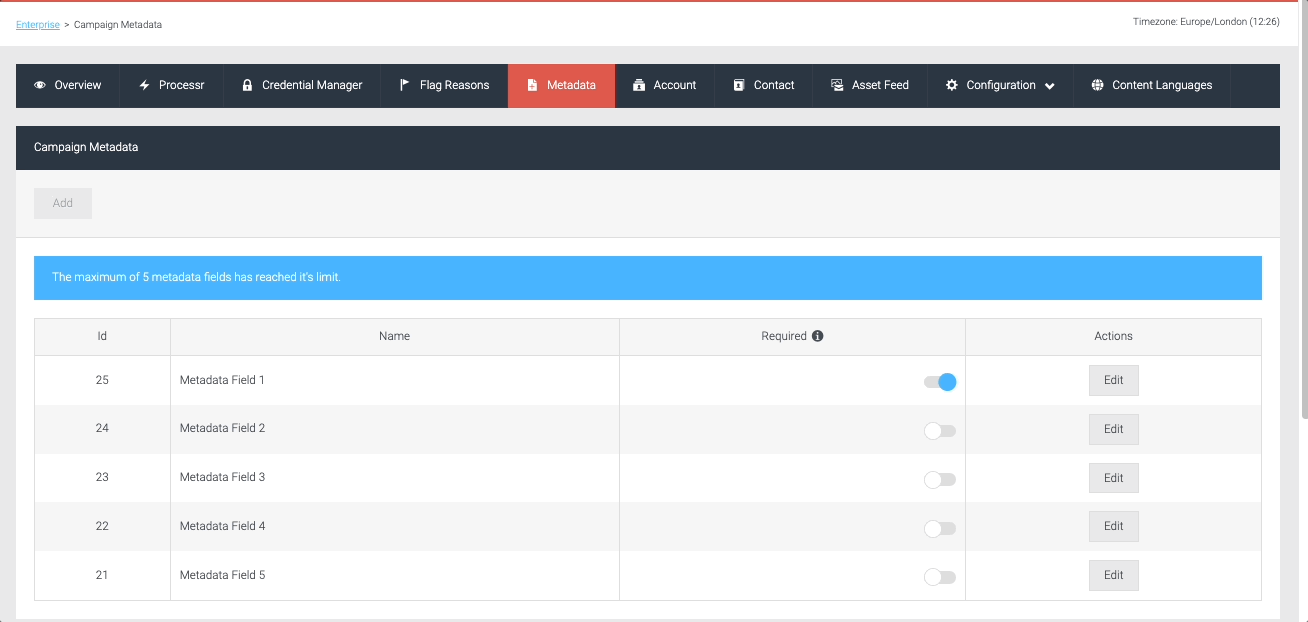Open Content Languages tab
The height and width of the screenshot is (622, 1308).
pyautogui.click(x=1152, y=86)
